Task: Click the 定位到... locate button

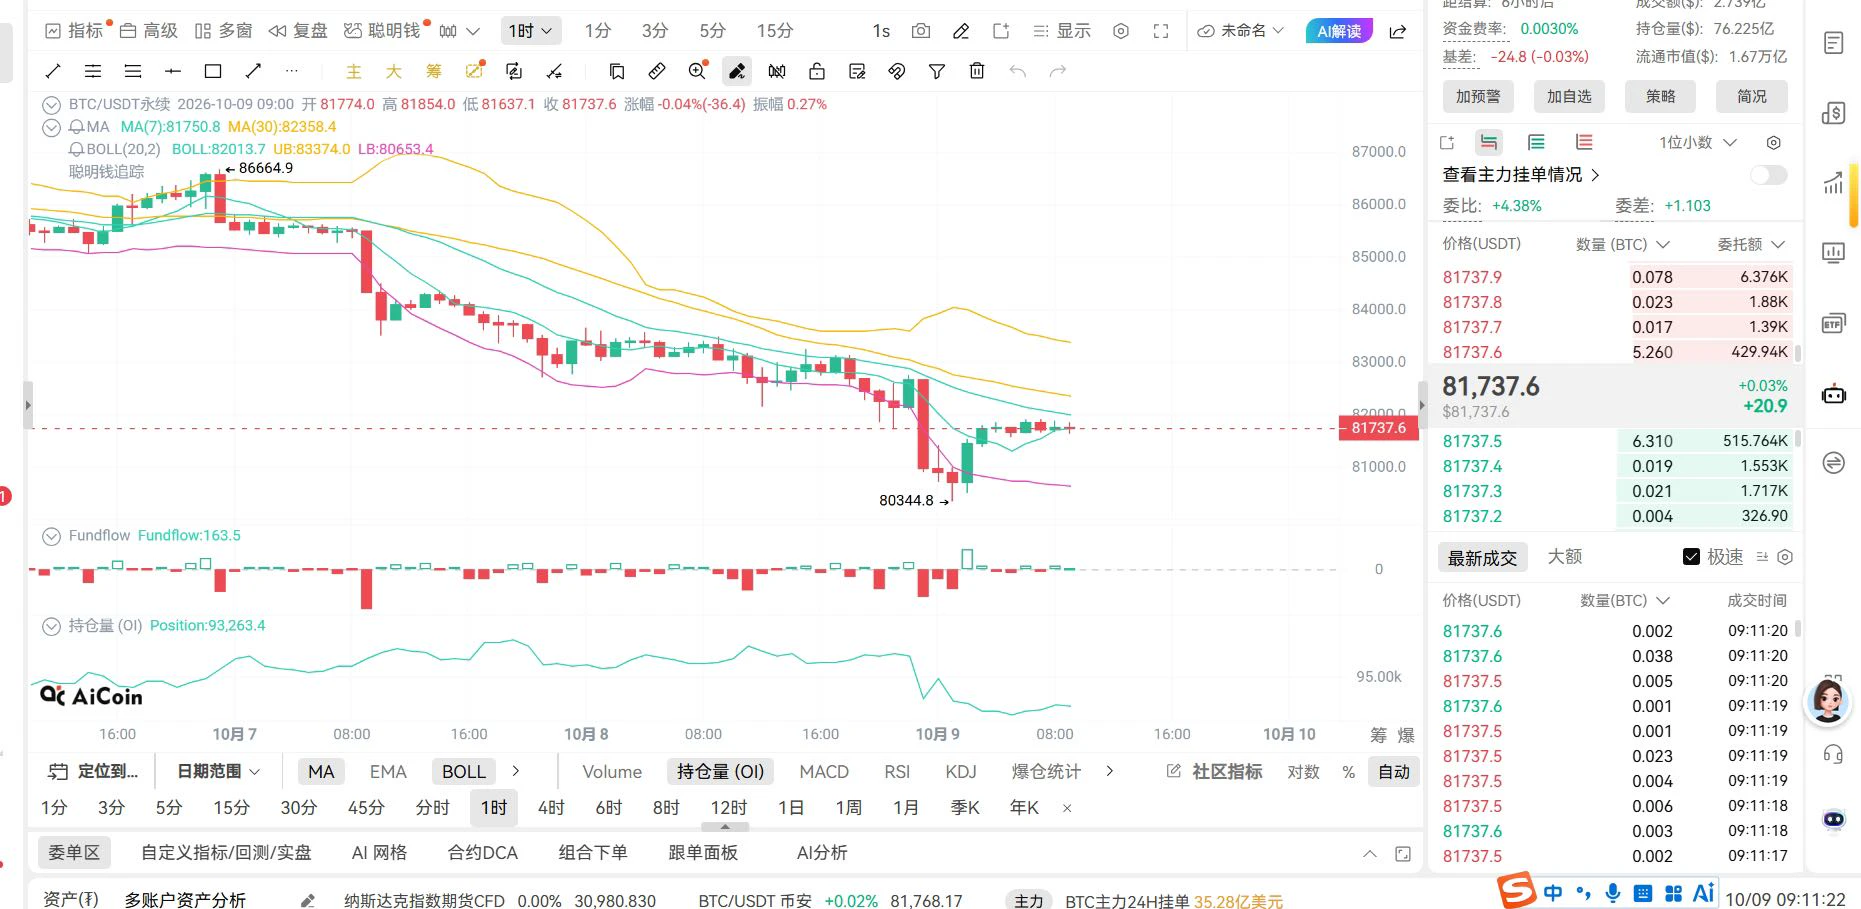Action: pyautogui.click(x=93, y=771)
